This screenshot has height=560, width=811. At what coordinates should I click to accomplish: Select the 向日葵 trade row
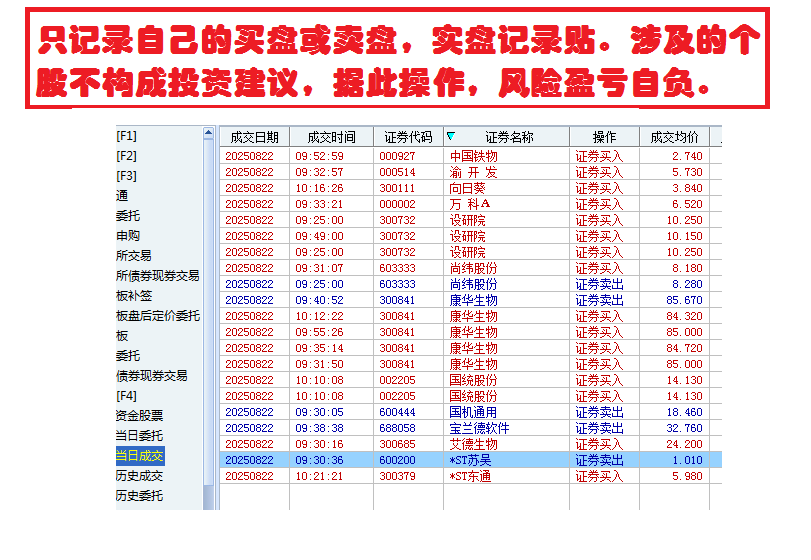(470, 188)
